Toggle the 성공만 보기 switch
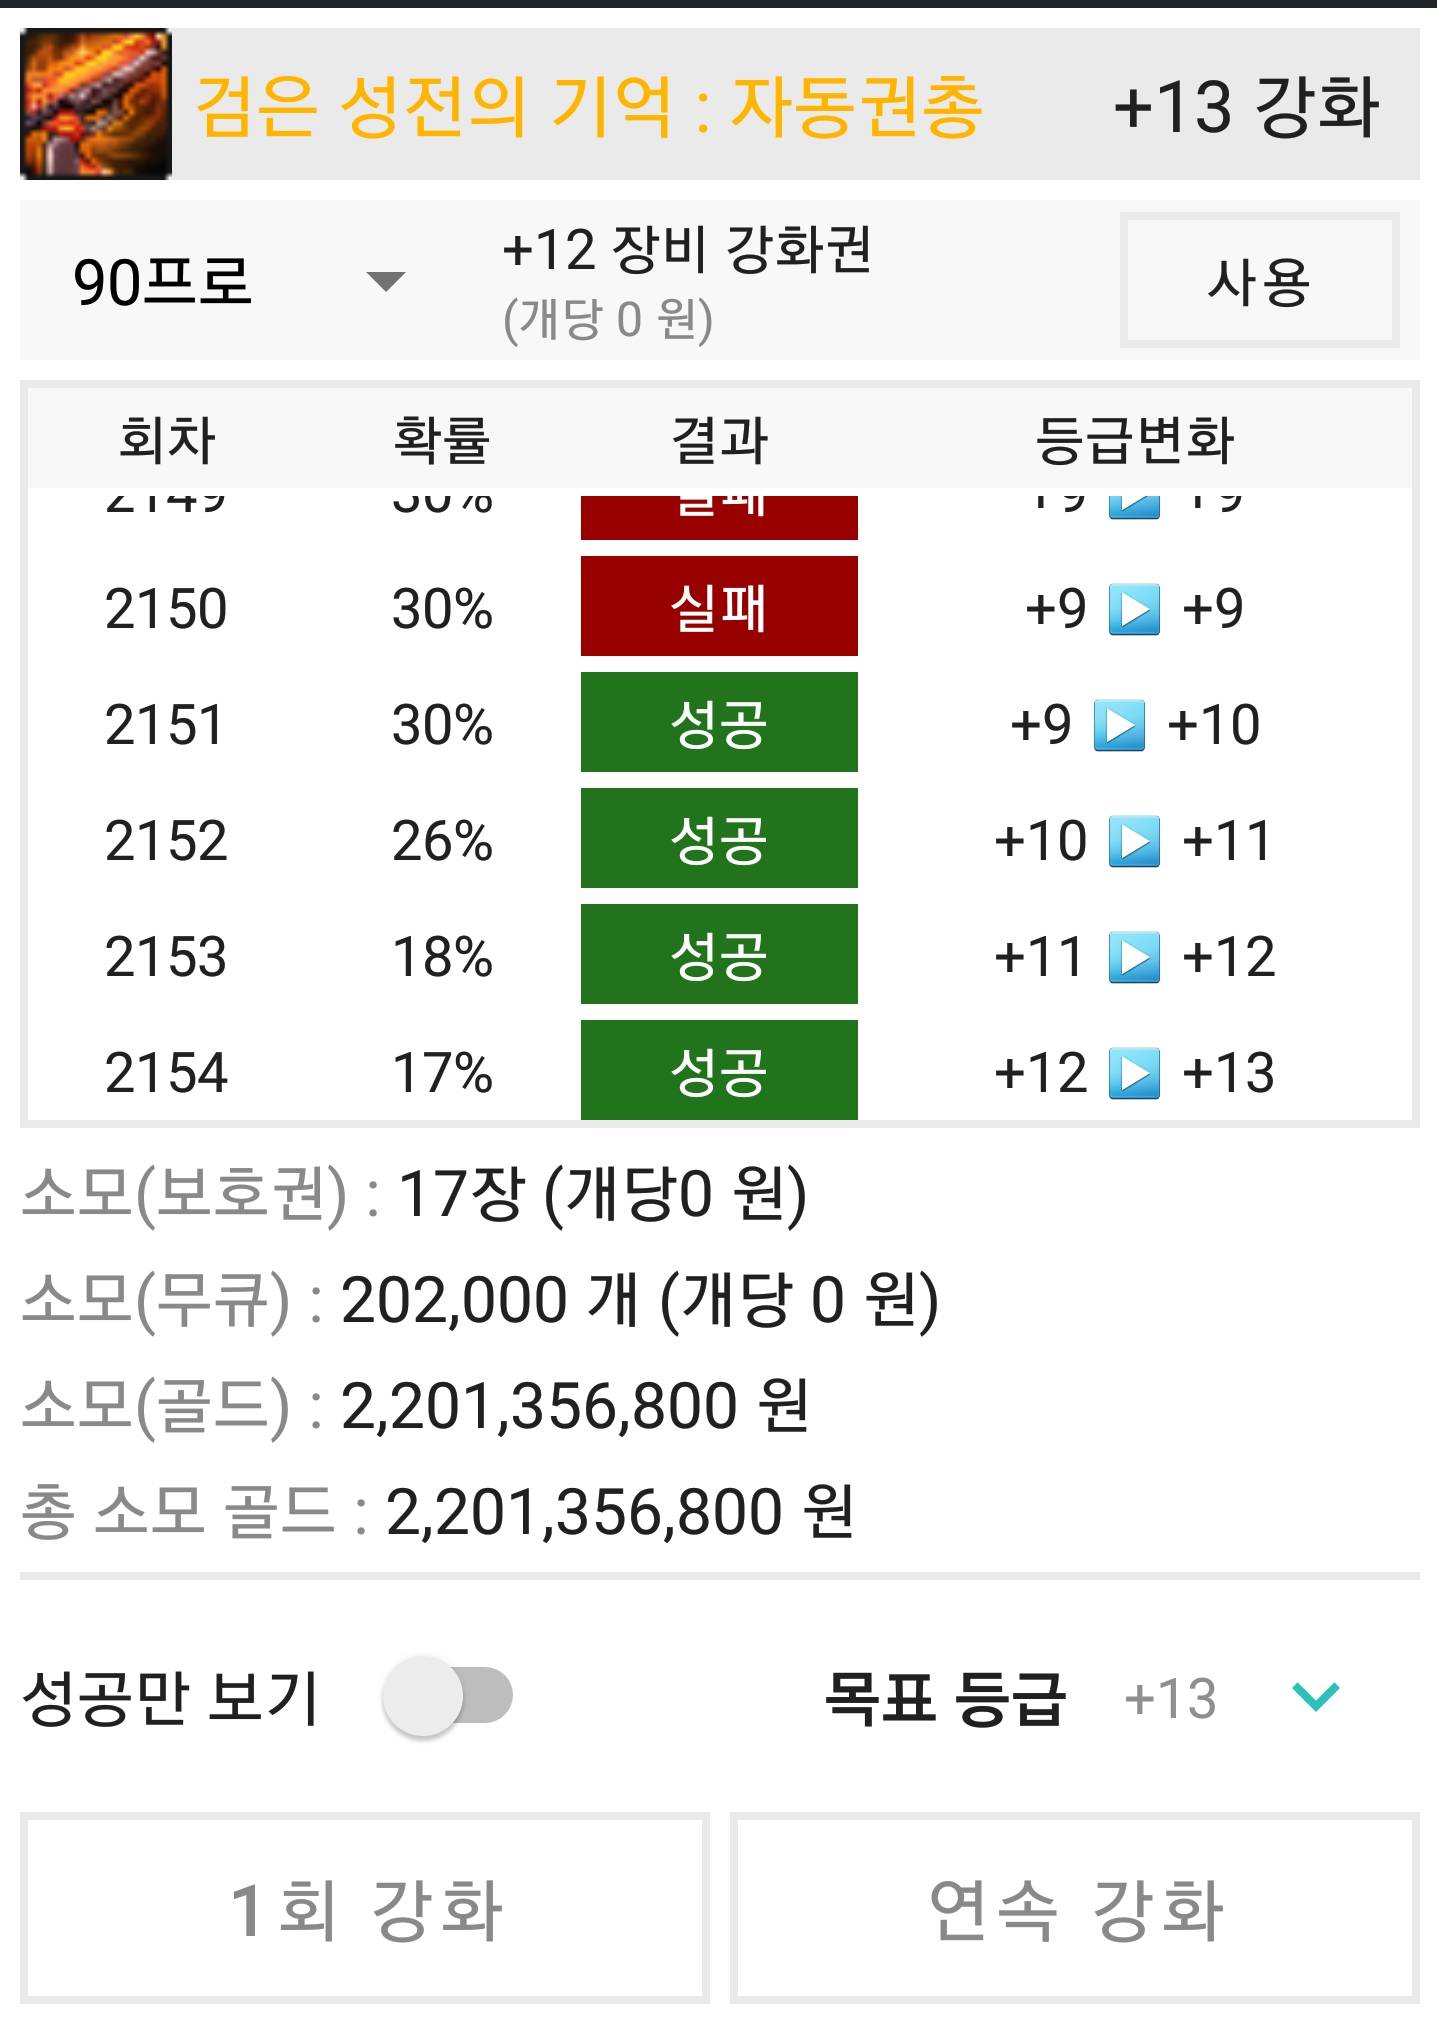Image resolution: width=1437 pixels, height=2022 pixels. tap(447, 1696)
